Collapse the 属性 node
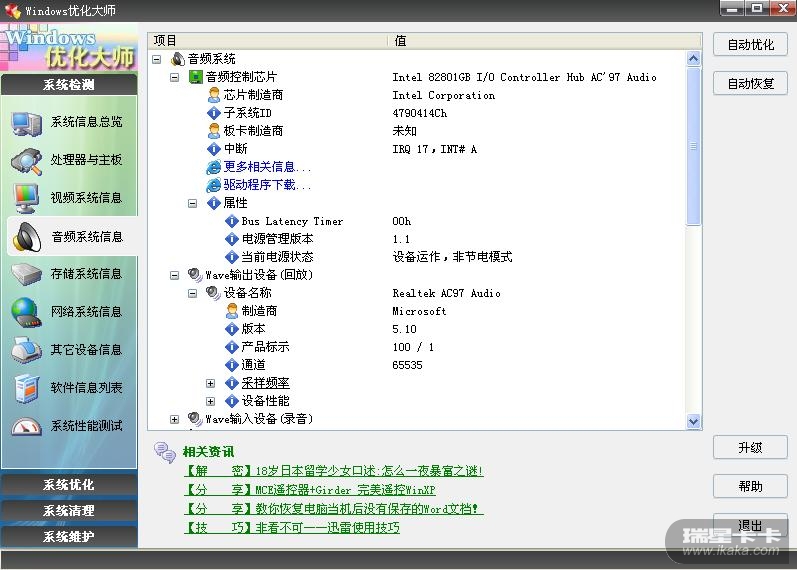Viewport: 797px width, 570px height. (192, 203)
